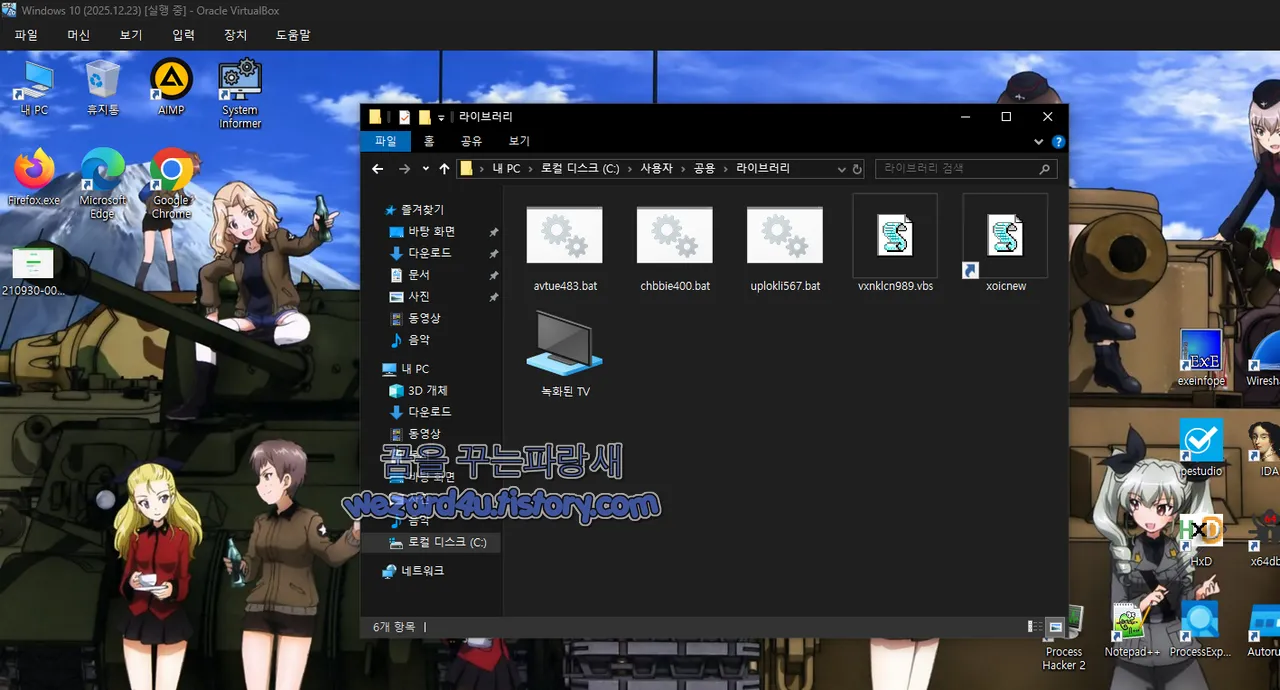The width and height of the screenshot is (1280, 690).
Task: Open VirtualBox 파일 menu
Action: click(26, 35)
